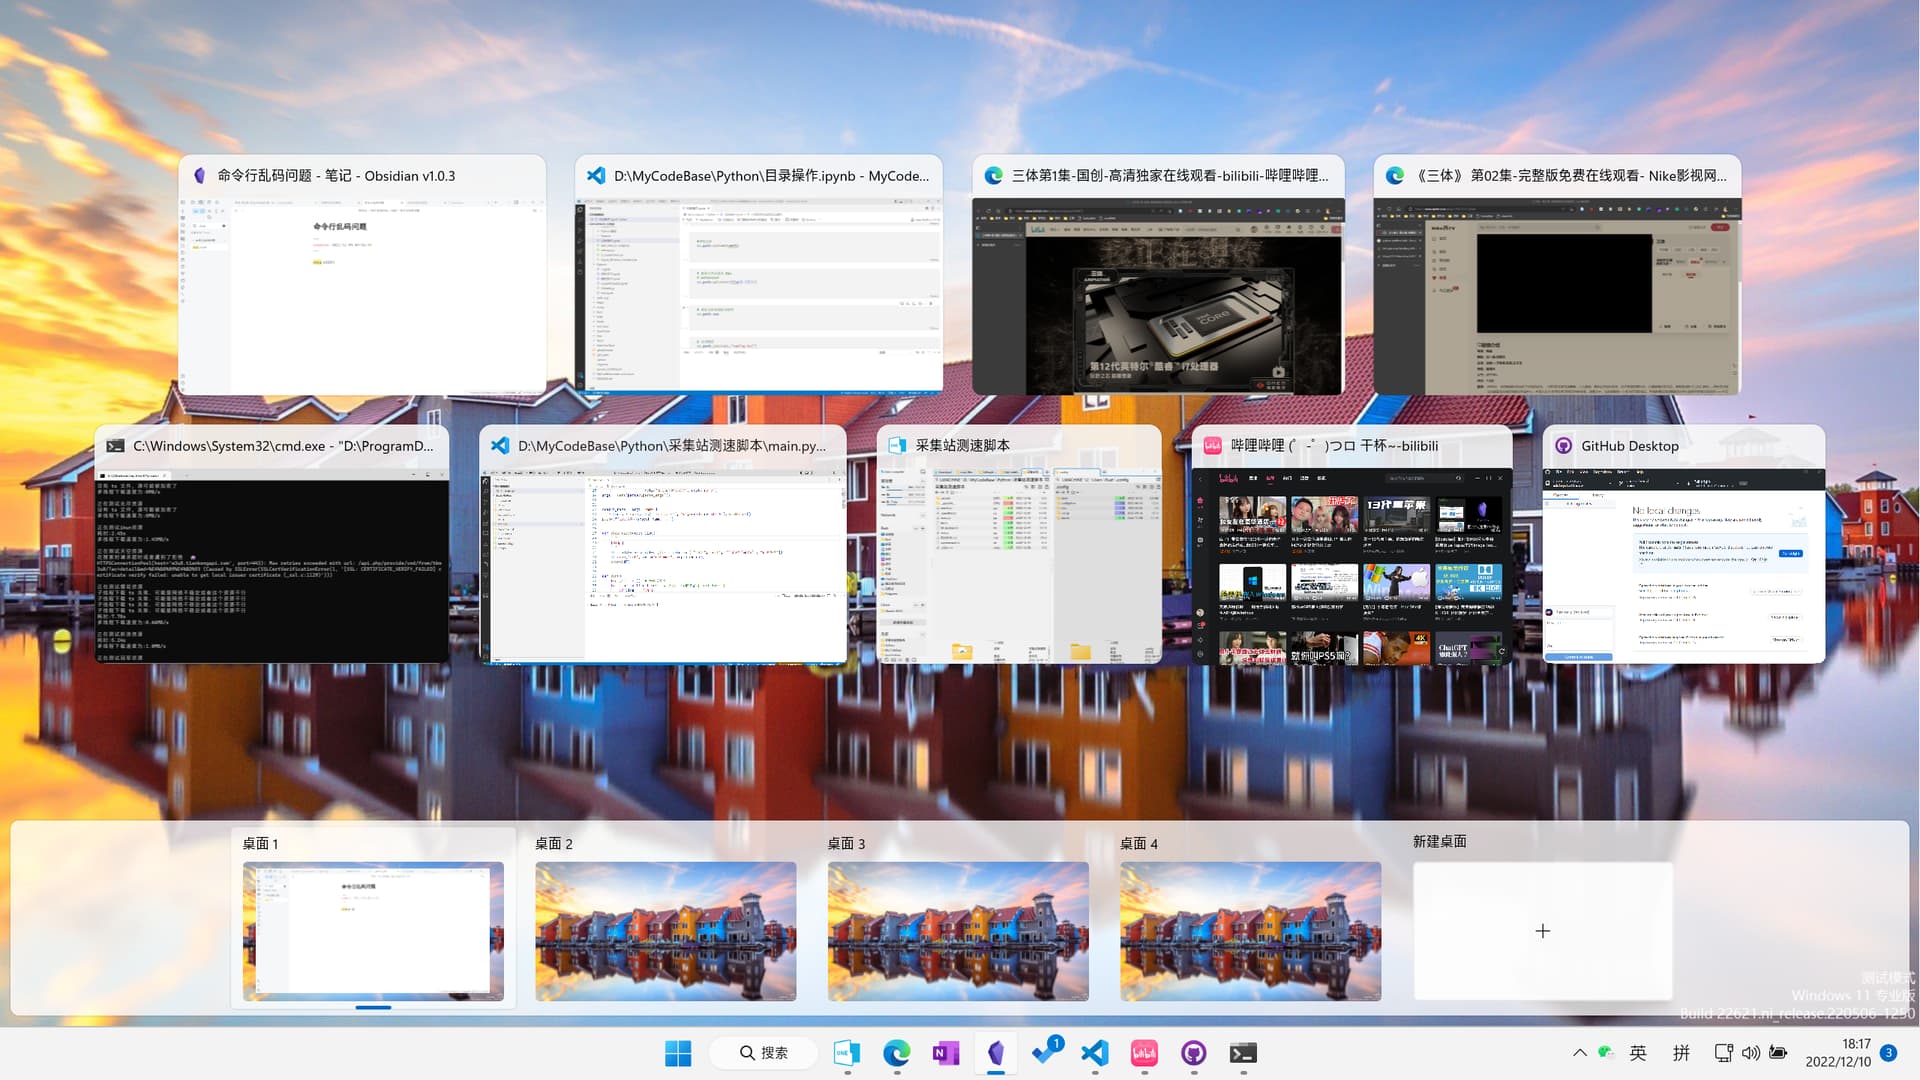Toggle the 英 input language indicator
The height and width of the screenshot is (1080, 1920).
pyautogui.click(x=1638, y=1053)
